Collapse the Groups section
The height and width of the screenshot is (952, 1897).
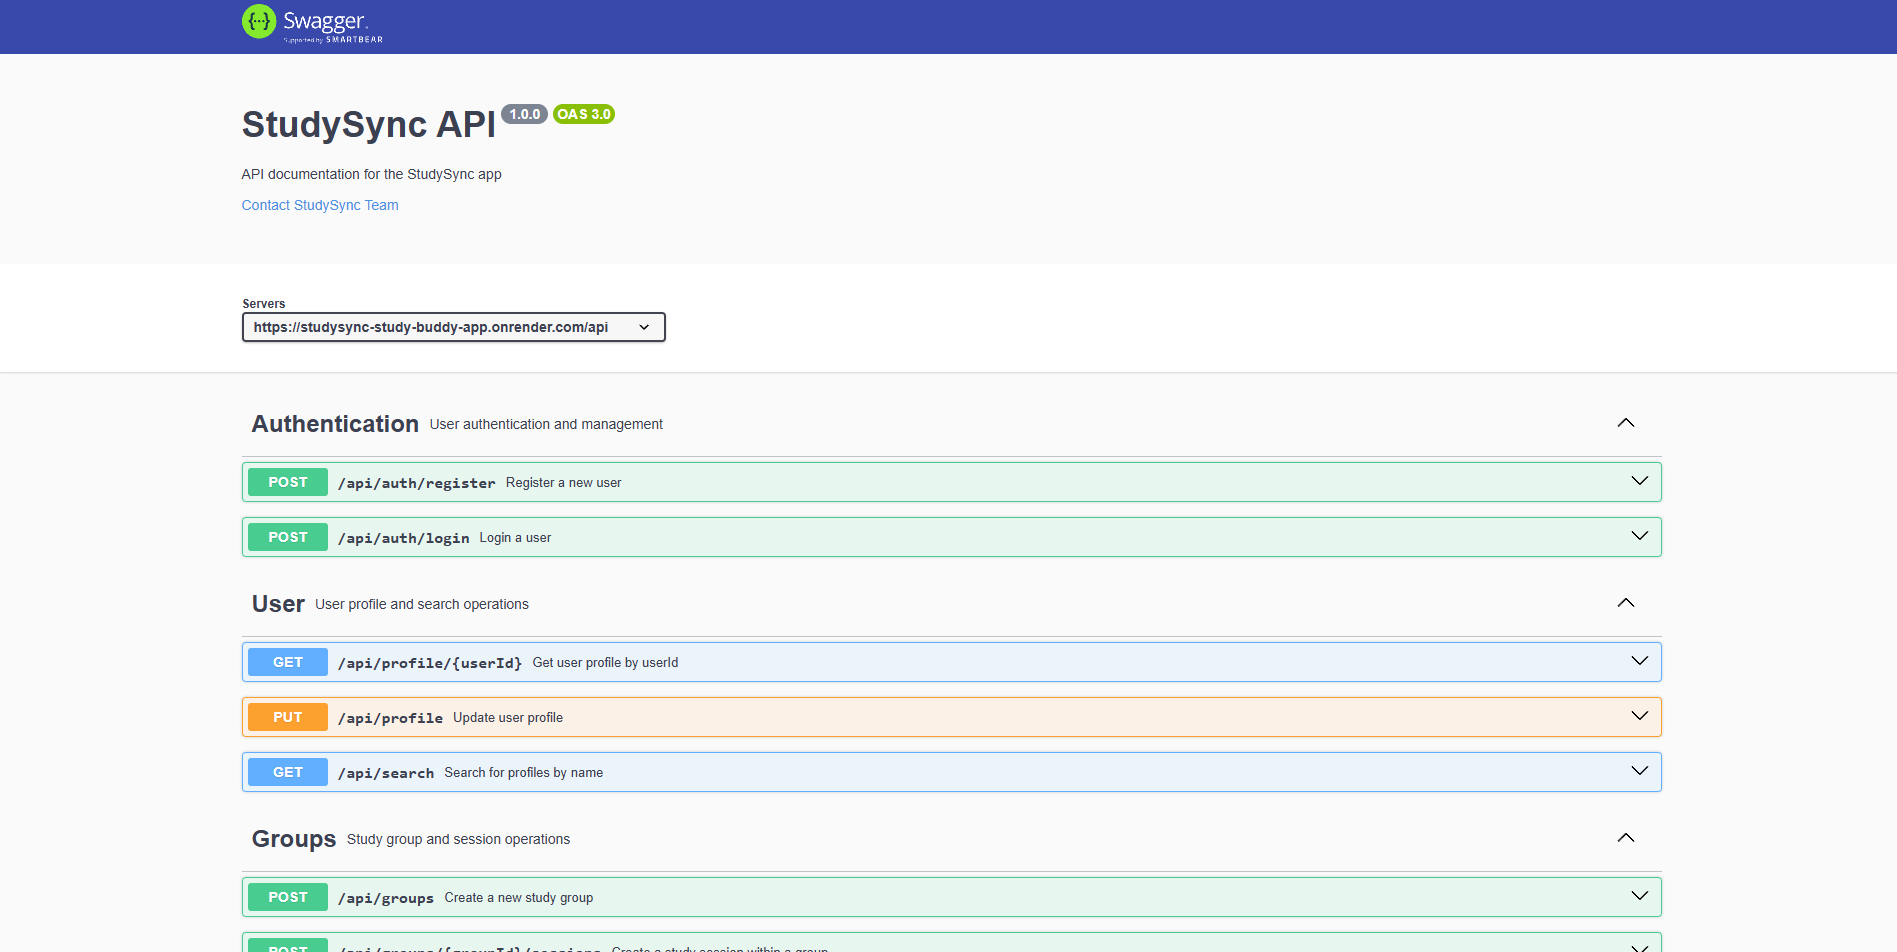1626,838
